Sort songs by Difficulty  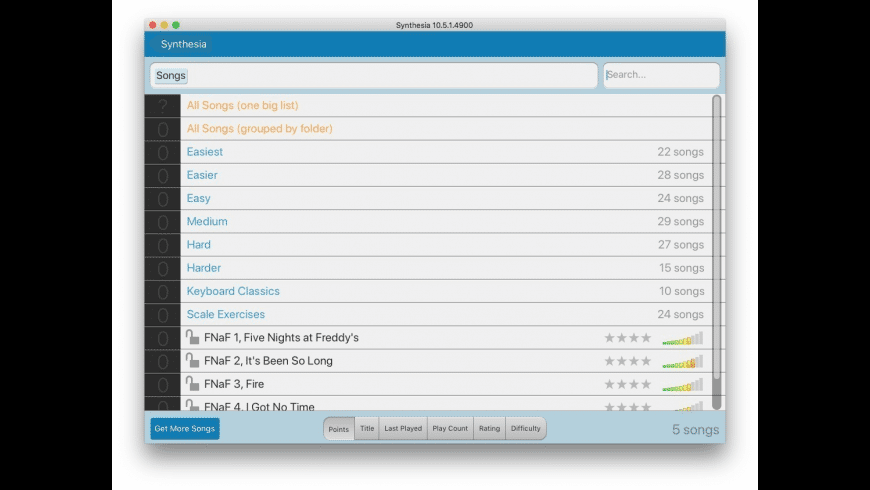525,428
